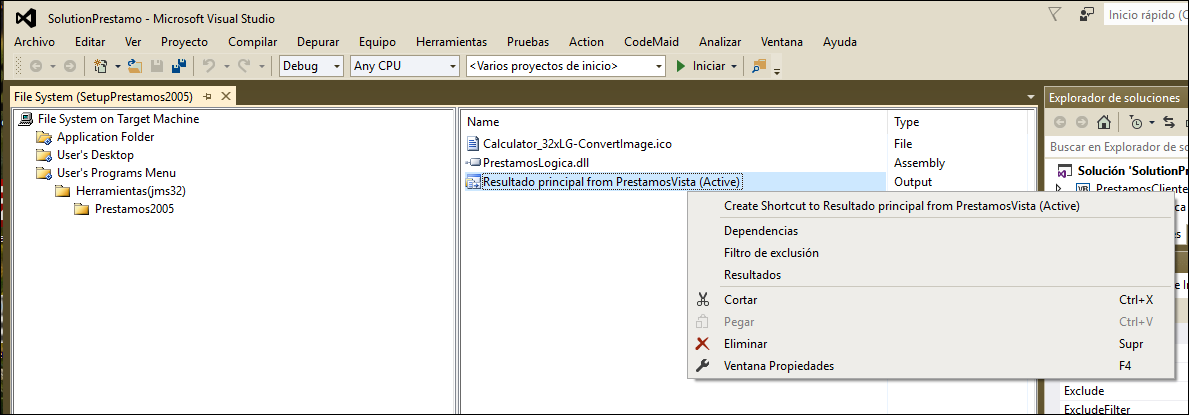1189x415 pixels.
Task: Click the Buscar en Explorador de soluciones field
Action: (1117, 146)
